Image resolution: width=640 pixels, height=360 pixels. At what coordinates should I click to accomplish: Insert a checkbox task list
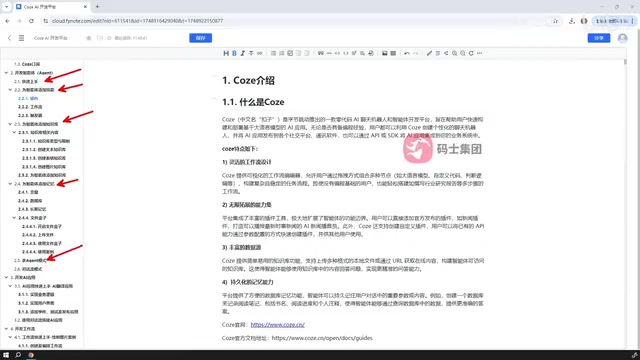[x=290, y=53]
